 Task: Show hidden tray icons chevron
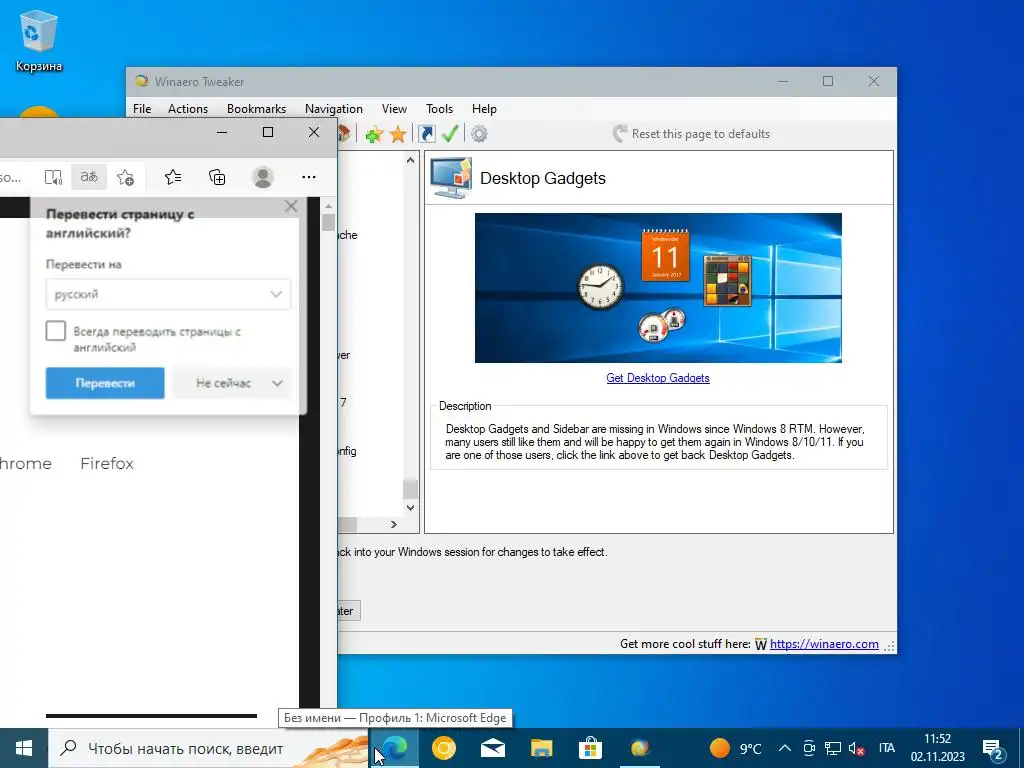[x=785, y=748]
